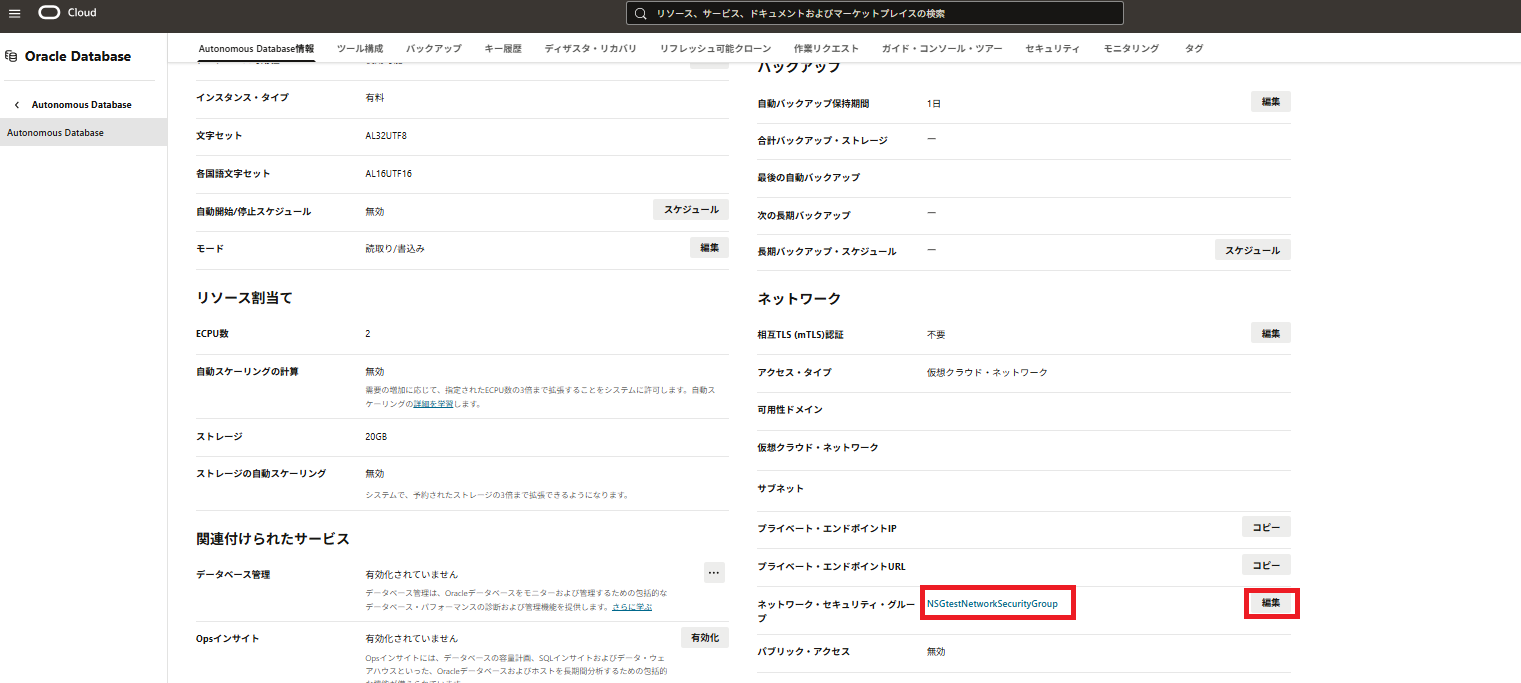Click inside the top search input field

880,13
